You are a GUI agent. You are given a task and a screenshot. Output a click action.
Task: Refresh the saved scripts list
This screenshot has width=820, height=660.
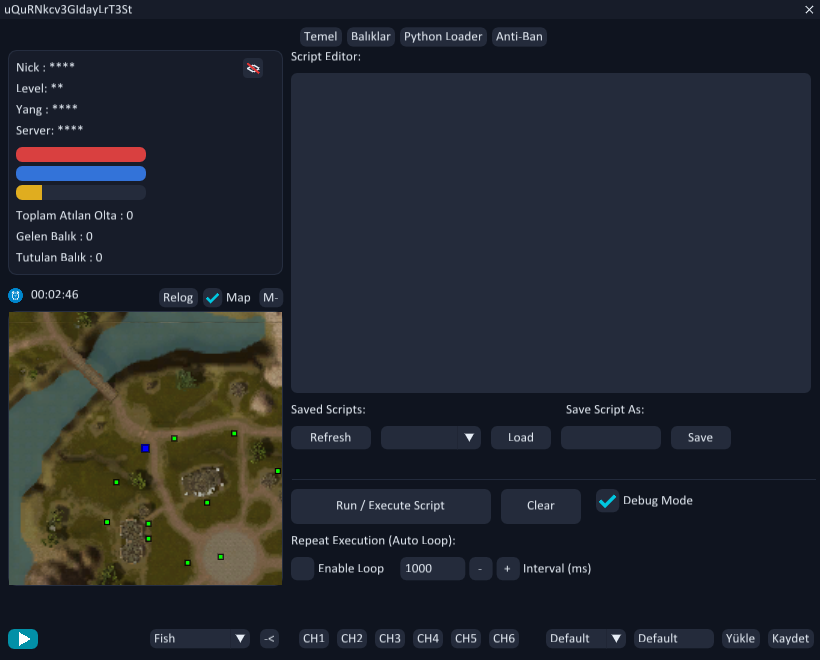click(x=331, y=438)
